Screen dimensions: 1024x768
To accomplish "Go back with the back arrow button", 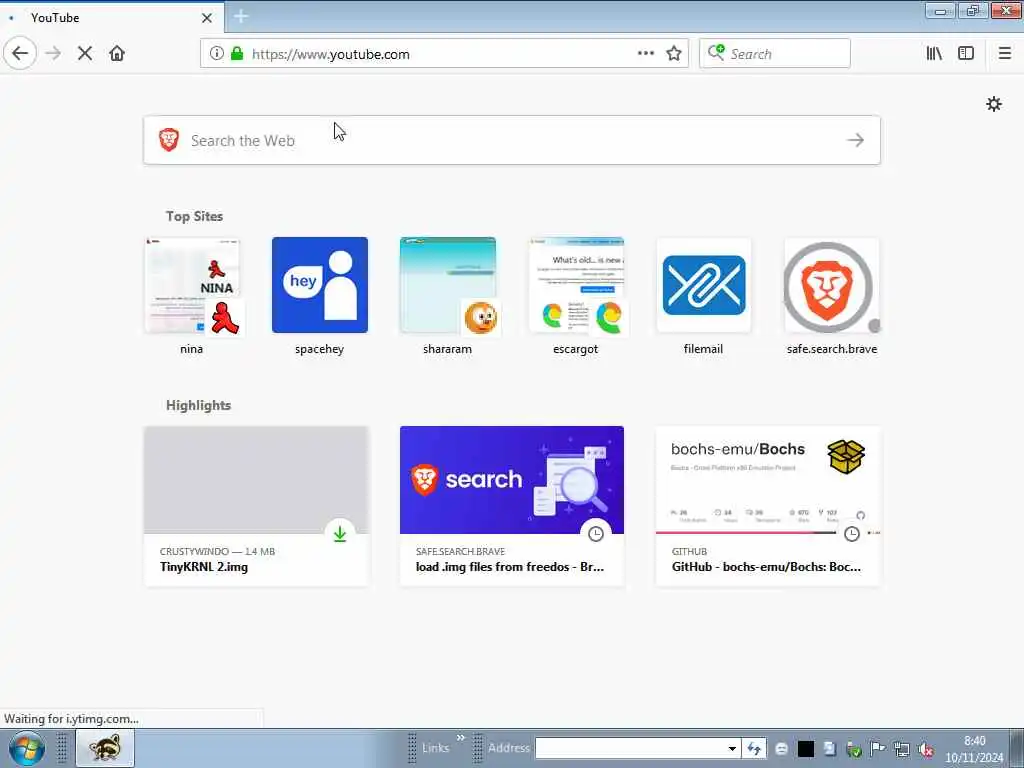I will 20,54.
